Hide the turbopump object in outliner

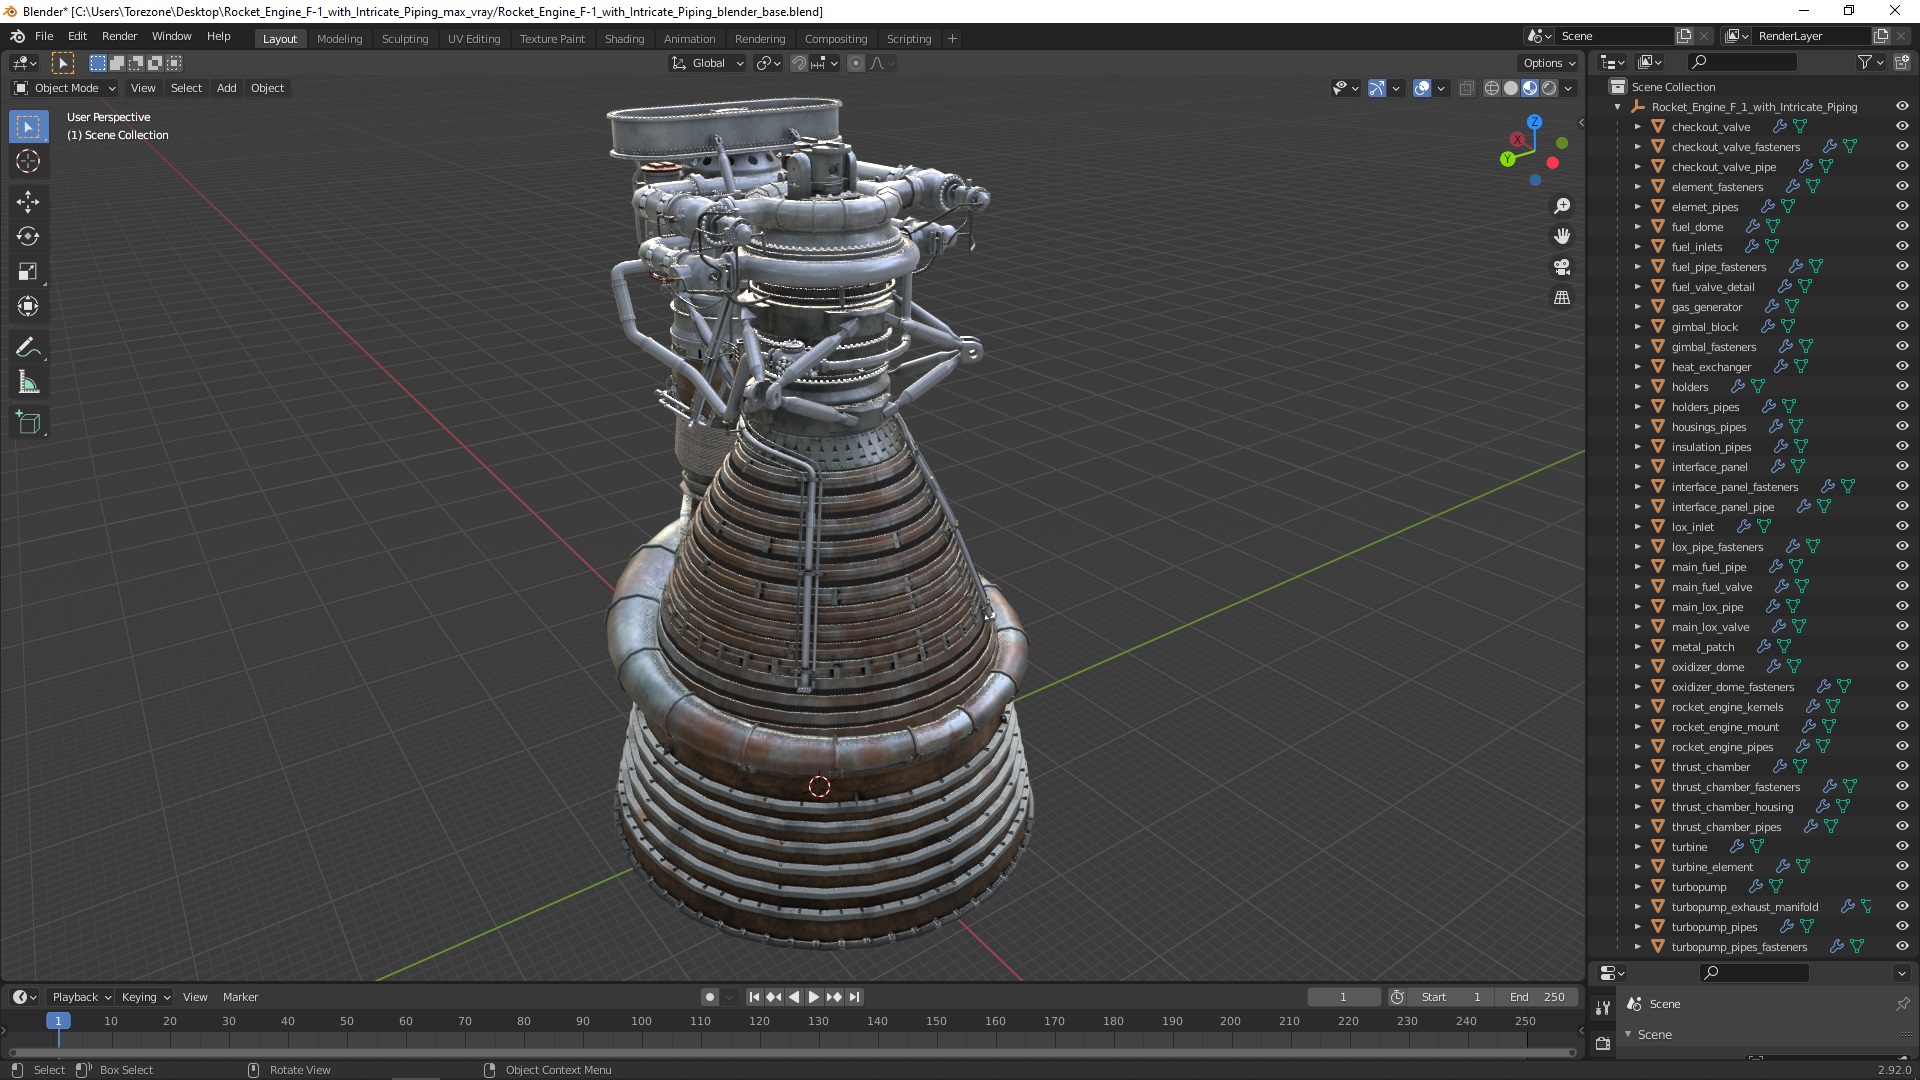point(1902,886)
